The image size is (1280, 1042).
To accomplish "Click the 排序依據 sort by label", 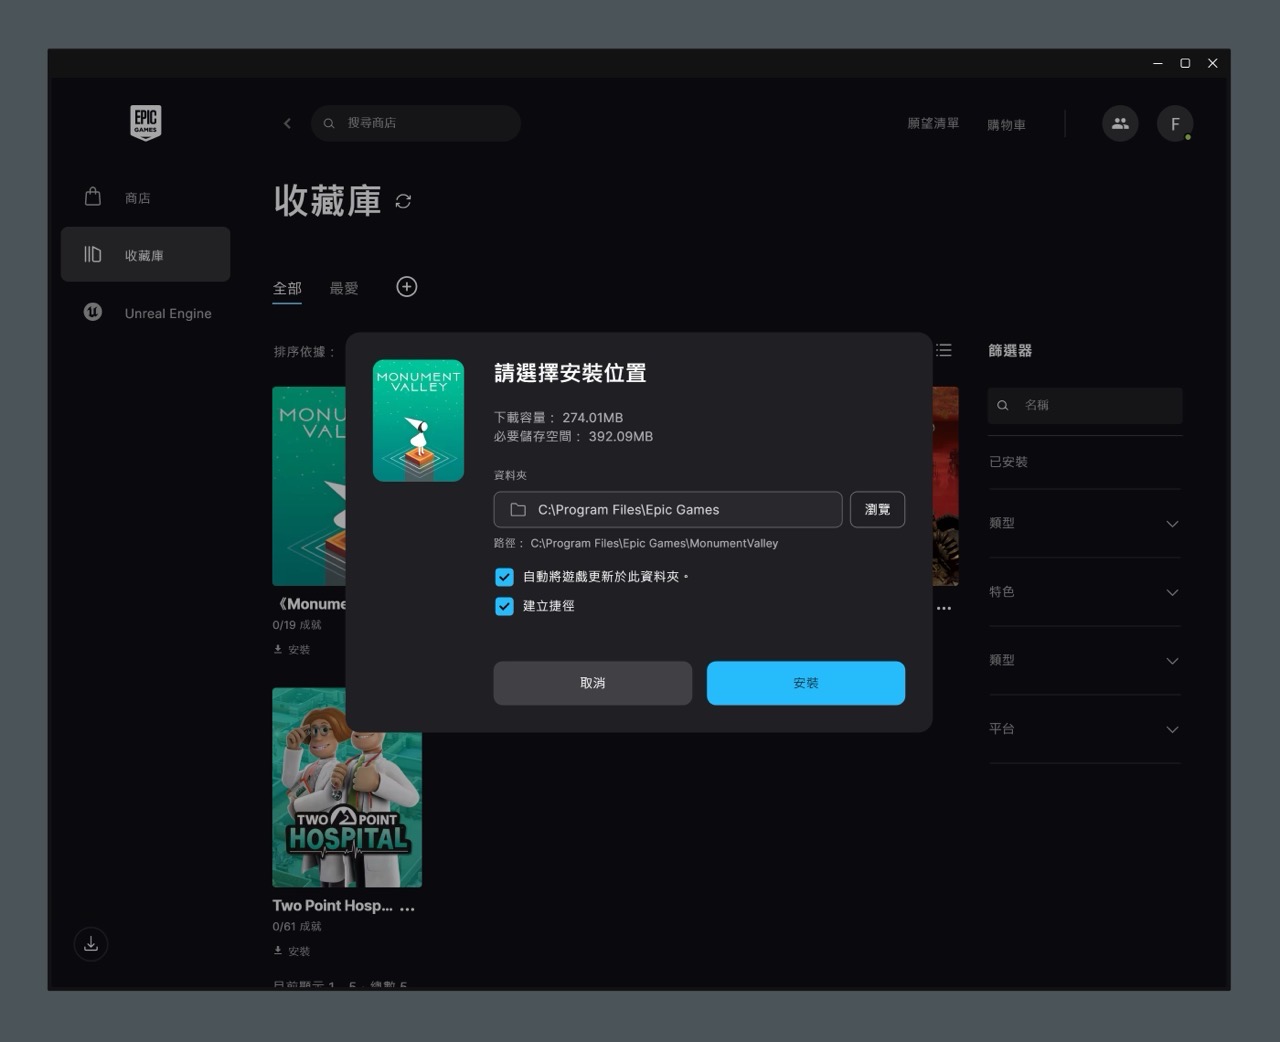I will click(304, 352).
